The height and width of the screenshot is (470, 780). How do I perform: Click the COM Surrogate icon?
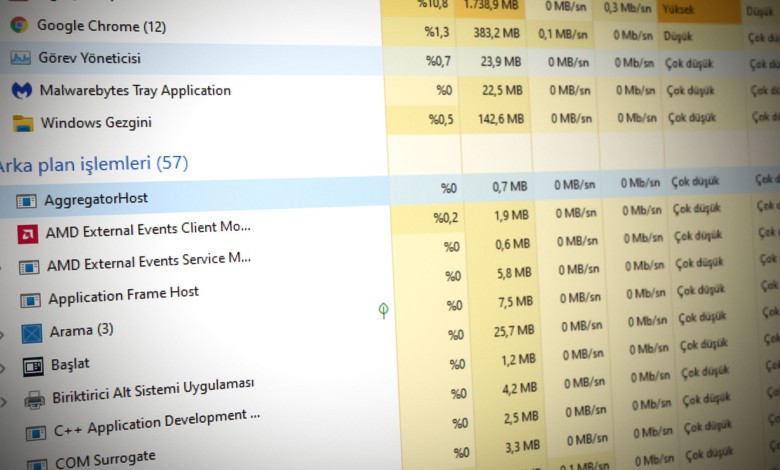click(x=37, y=465)
